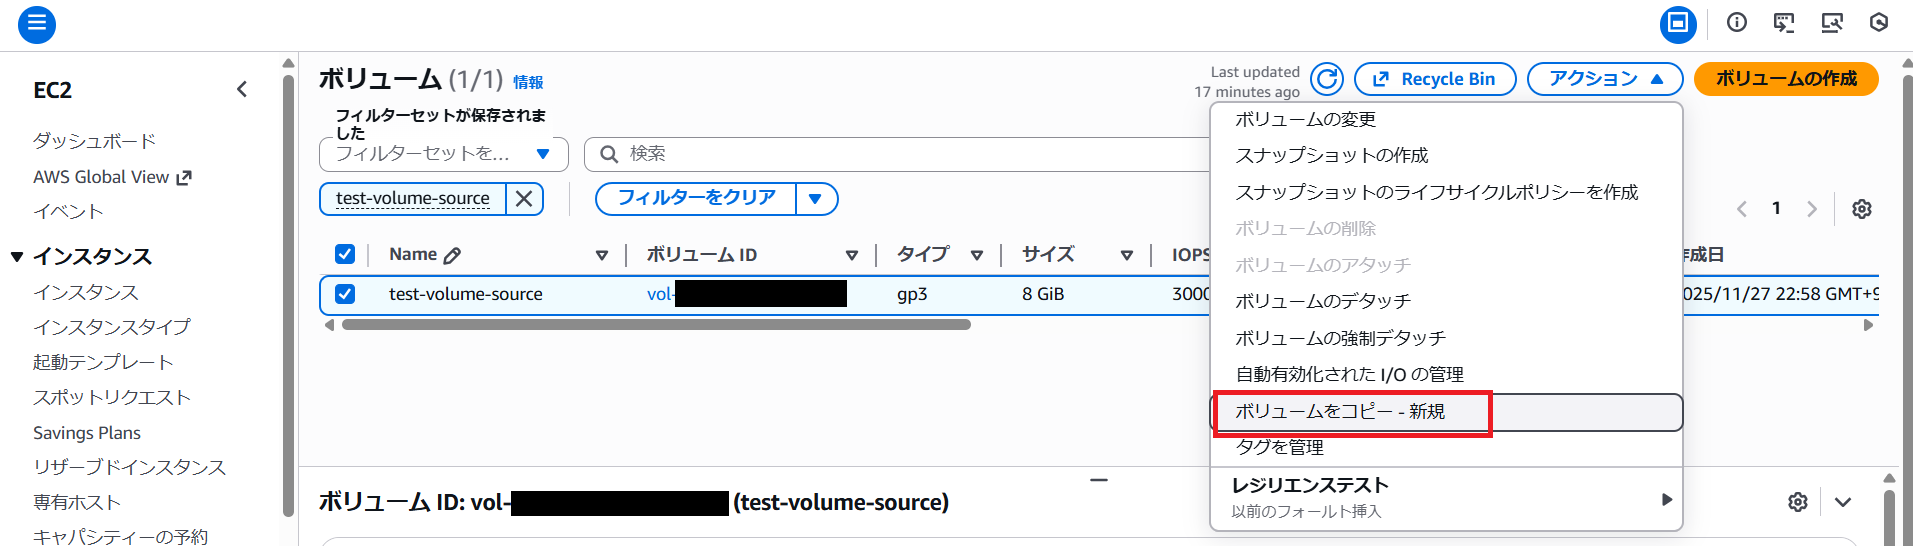
Task: Click the sidebar vertical scrollbar
Action: 289,295
